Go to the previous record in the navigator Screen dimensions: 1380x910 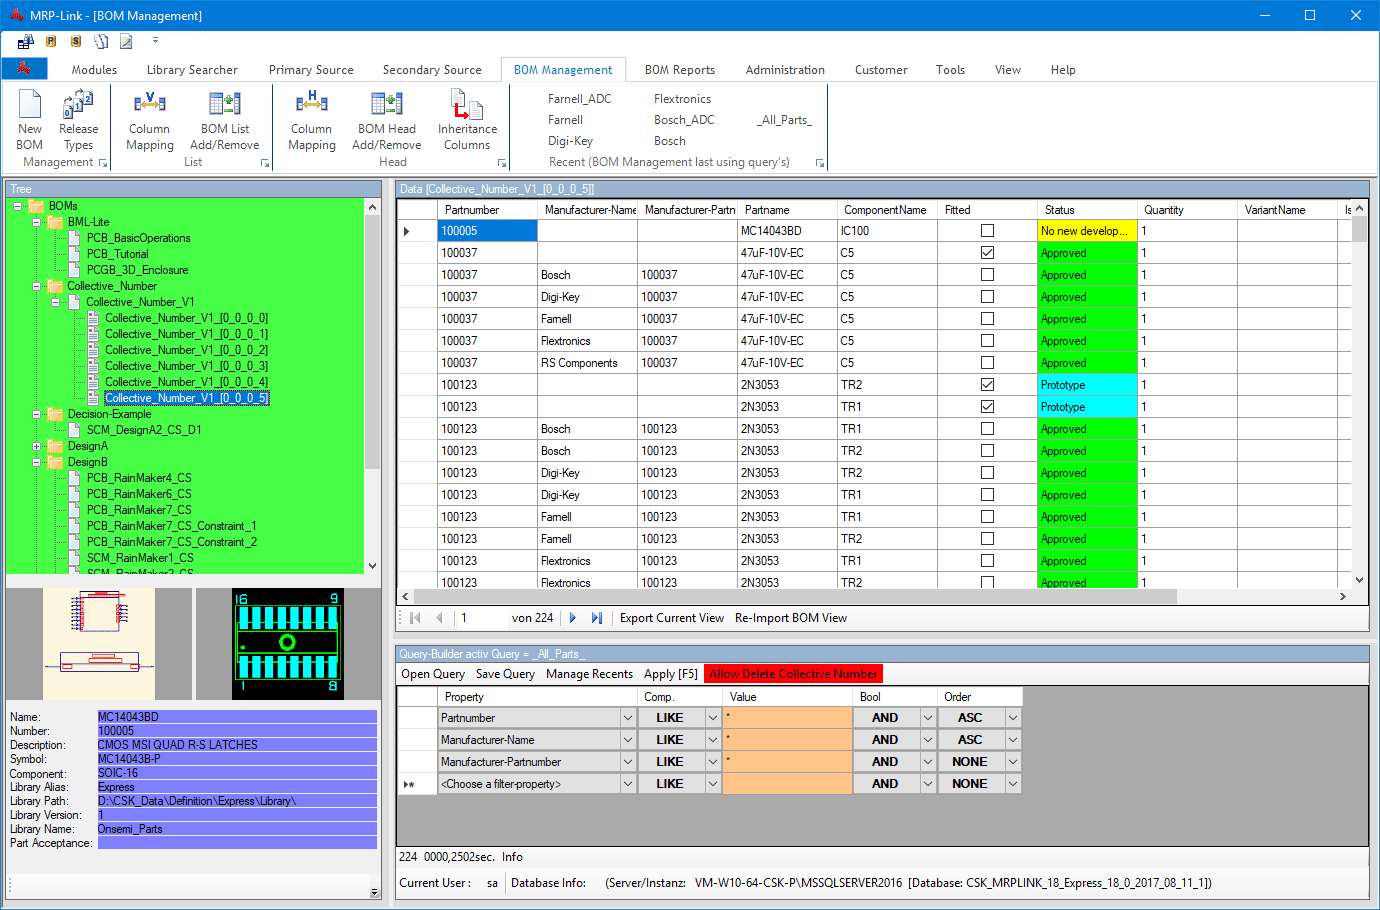439,618
